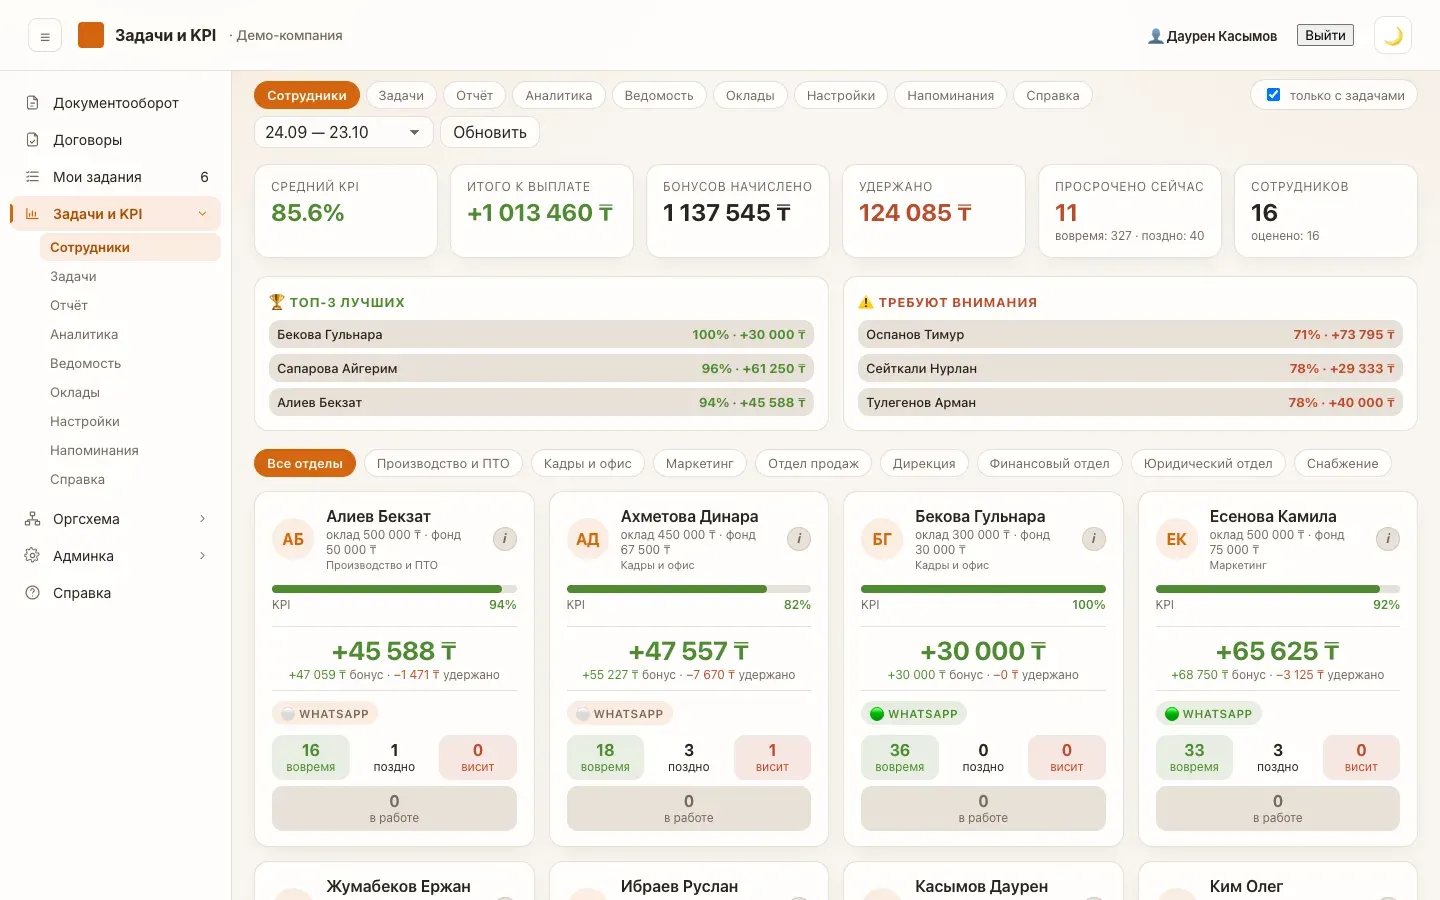Image resolution: width=1440 pixels, height=900 pixels.
Task: Click the Мои задания list icon
Action: pos(32,177)
